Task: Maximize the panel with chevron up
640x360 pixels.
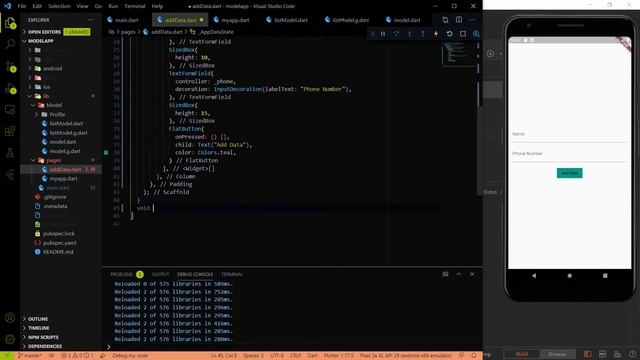Action: click(x=459, y=274)
